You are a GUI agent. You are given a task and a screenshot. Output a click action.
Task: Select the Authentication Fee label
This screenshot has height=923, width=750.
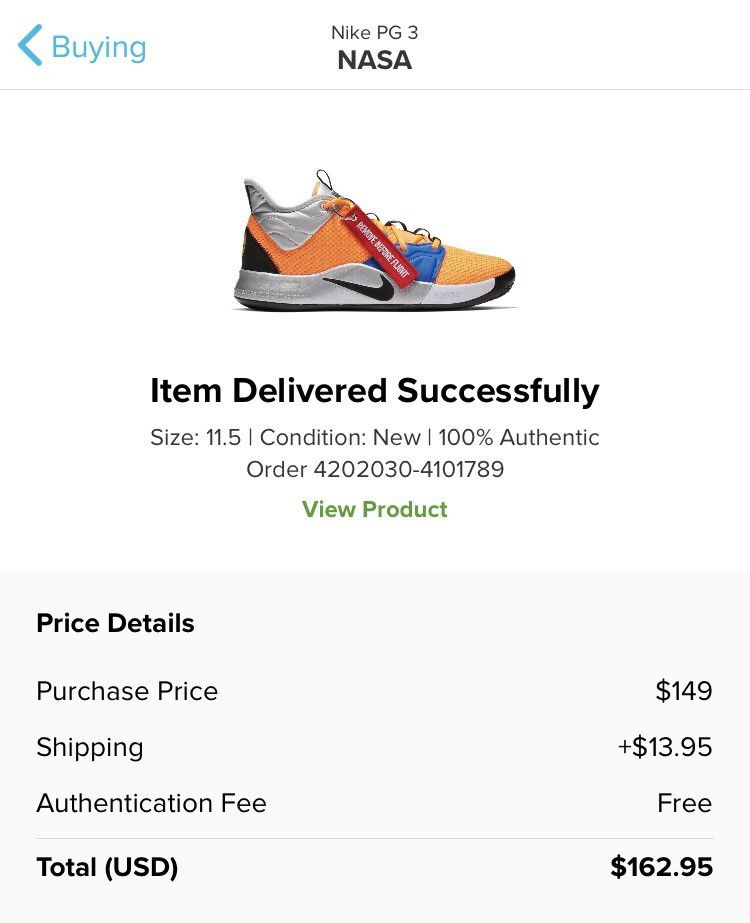151,803
